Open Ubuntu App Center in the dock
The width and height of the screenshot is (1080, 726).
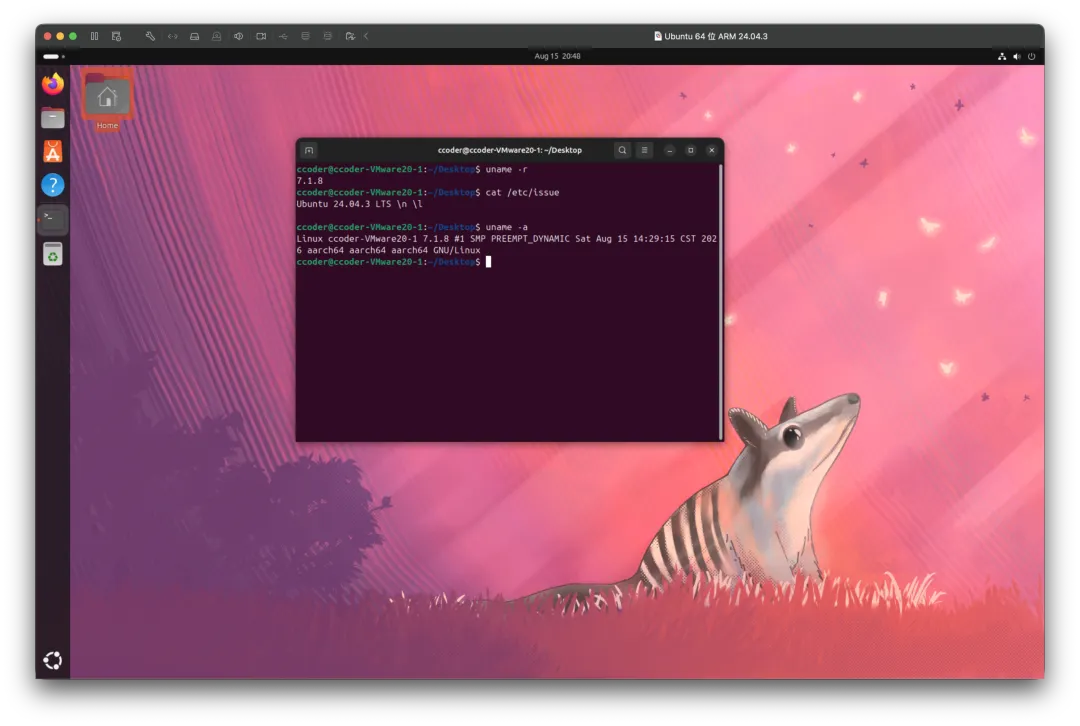[x=53, y=152]
